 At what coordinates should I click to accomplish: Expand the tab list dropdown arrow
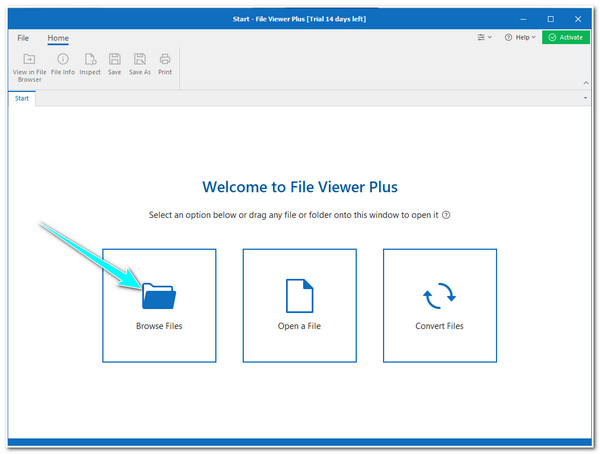pyautogui.click(x=585, y=98)
